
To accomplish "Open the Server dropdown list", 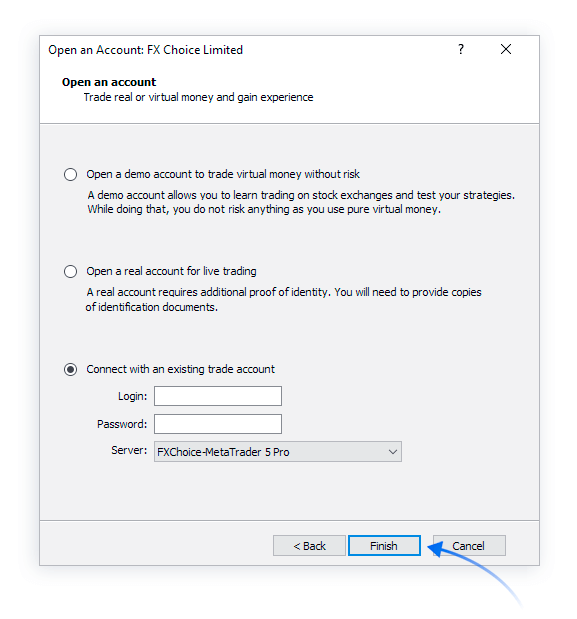I will click(278, 452).
